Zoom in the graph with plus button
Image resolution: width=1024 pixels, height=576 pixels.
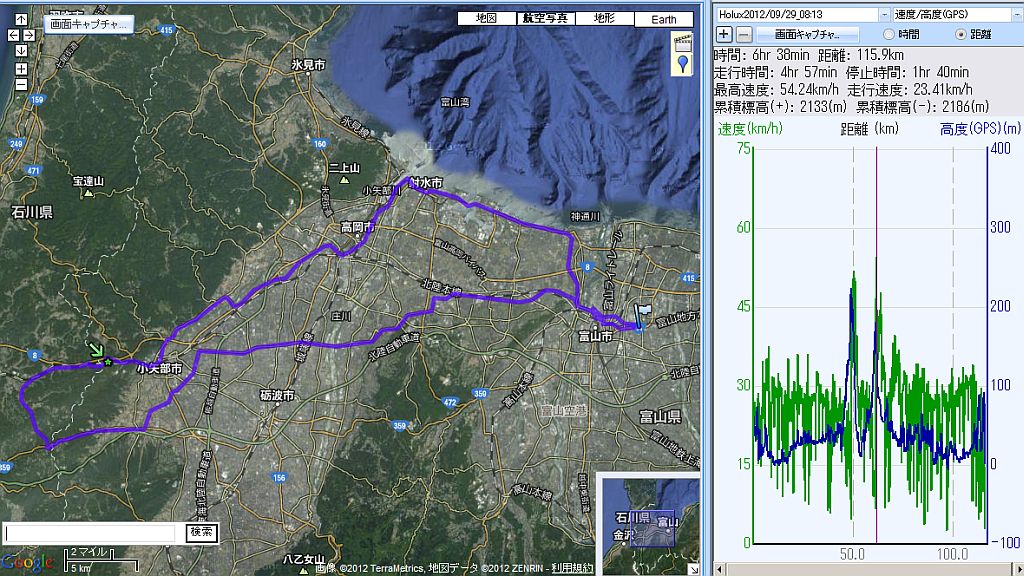724,34
